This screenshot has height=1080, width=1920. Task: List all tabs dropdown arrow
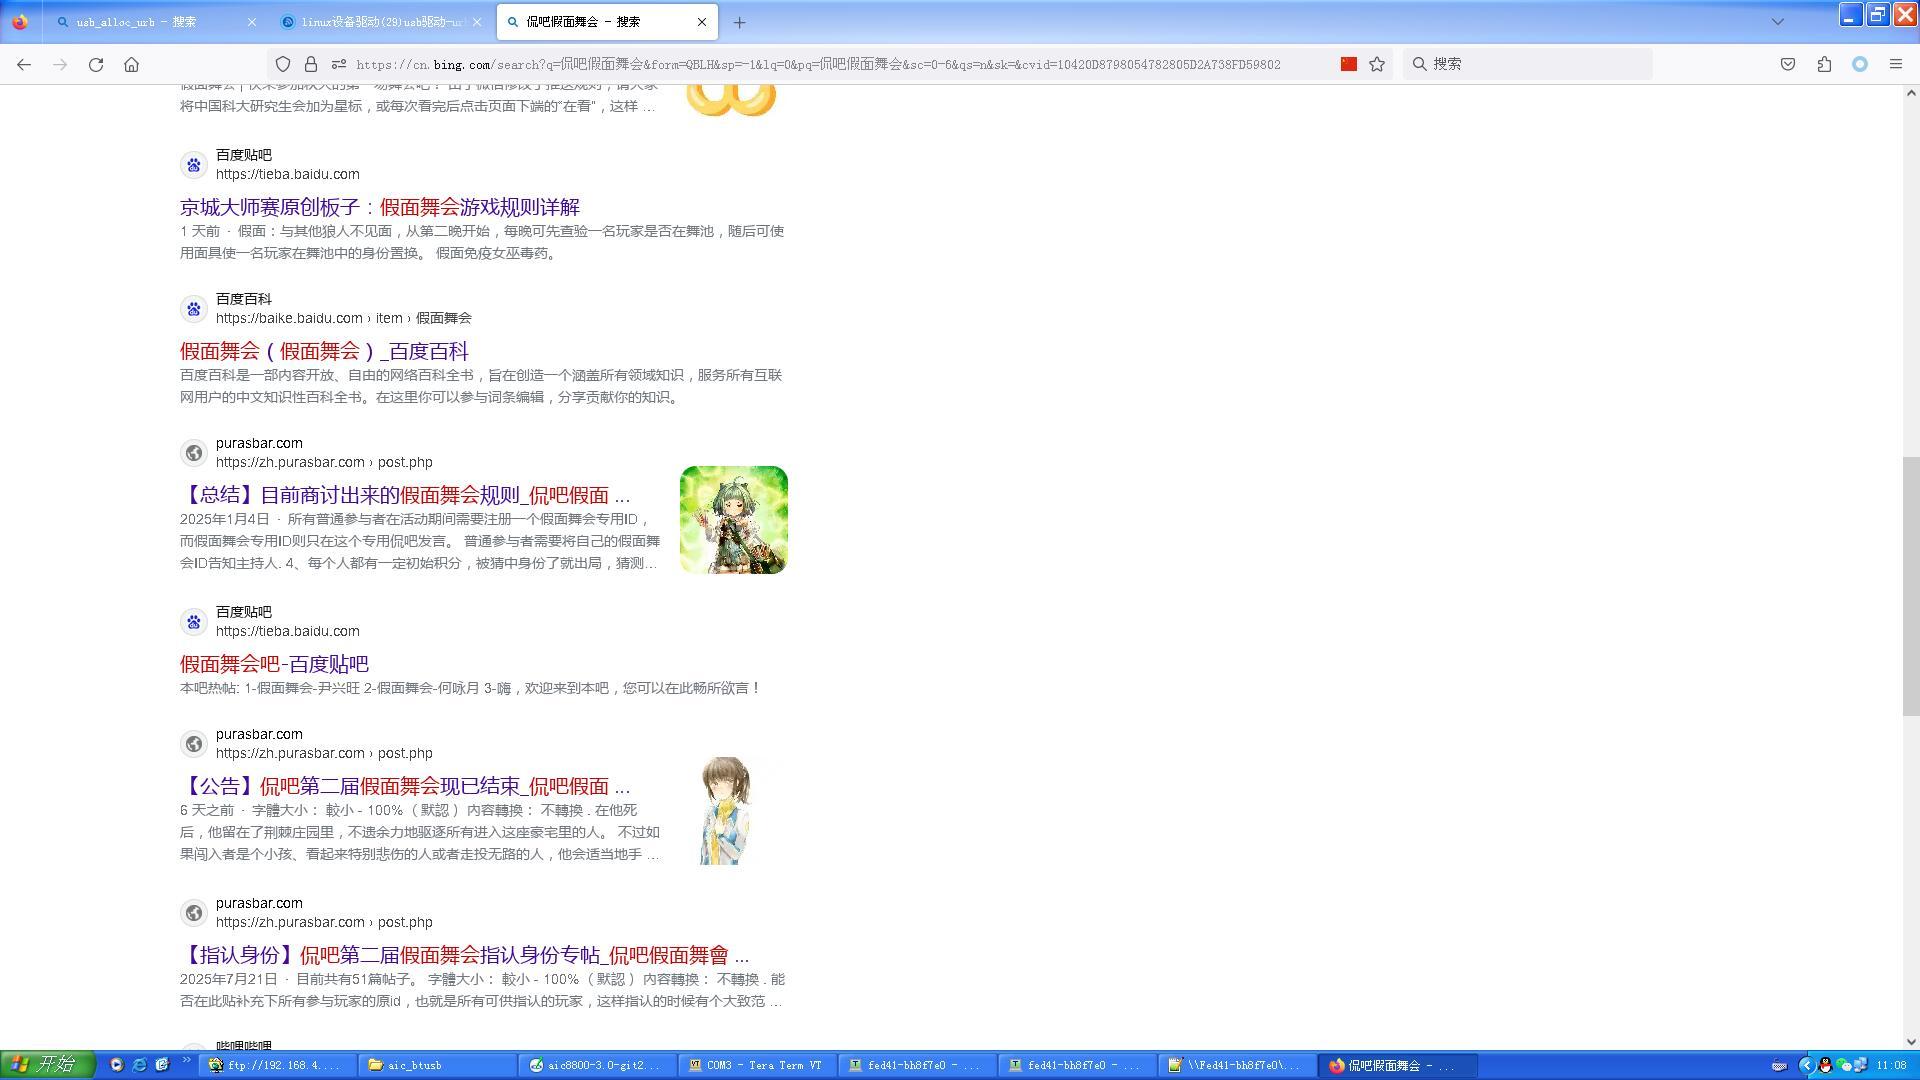pos(1778,21)
